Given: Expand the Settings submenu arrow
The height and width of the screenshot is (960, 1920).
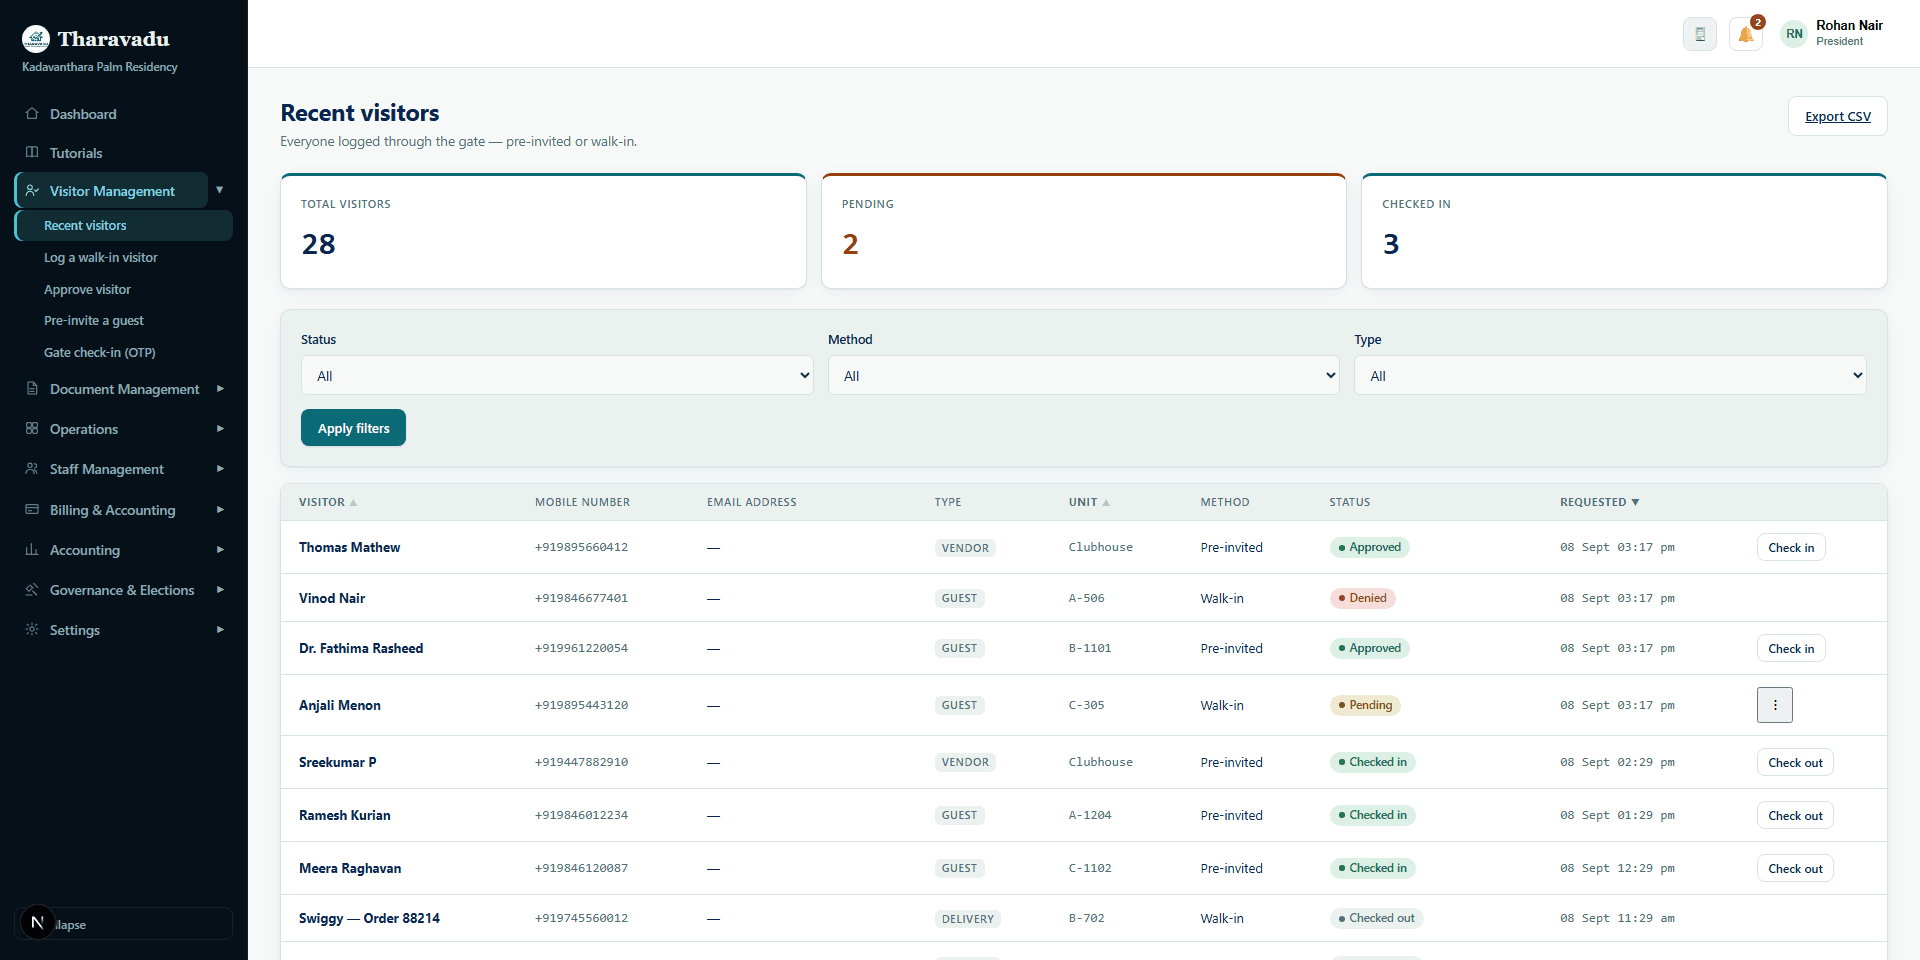Looking at the screenshot, I should (220, 630).
